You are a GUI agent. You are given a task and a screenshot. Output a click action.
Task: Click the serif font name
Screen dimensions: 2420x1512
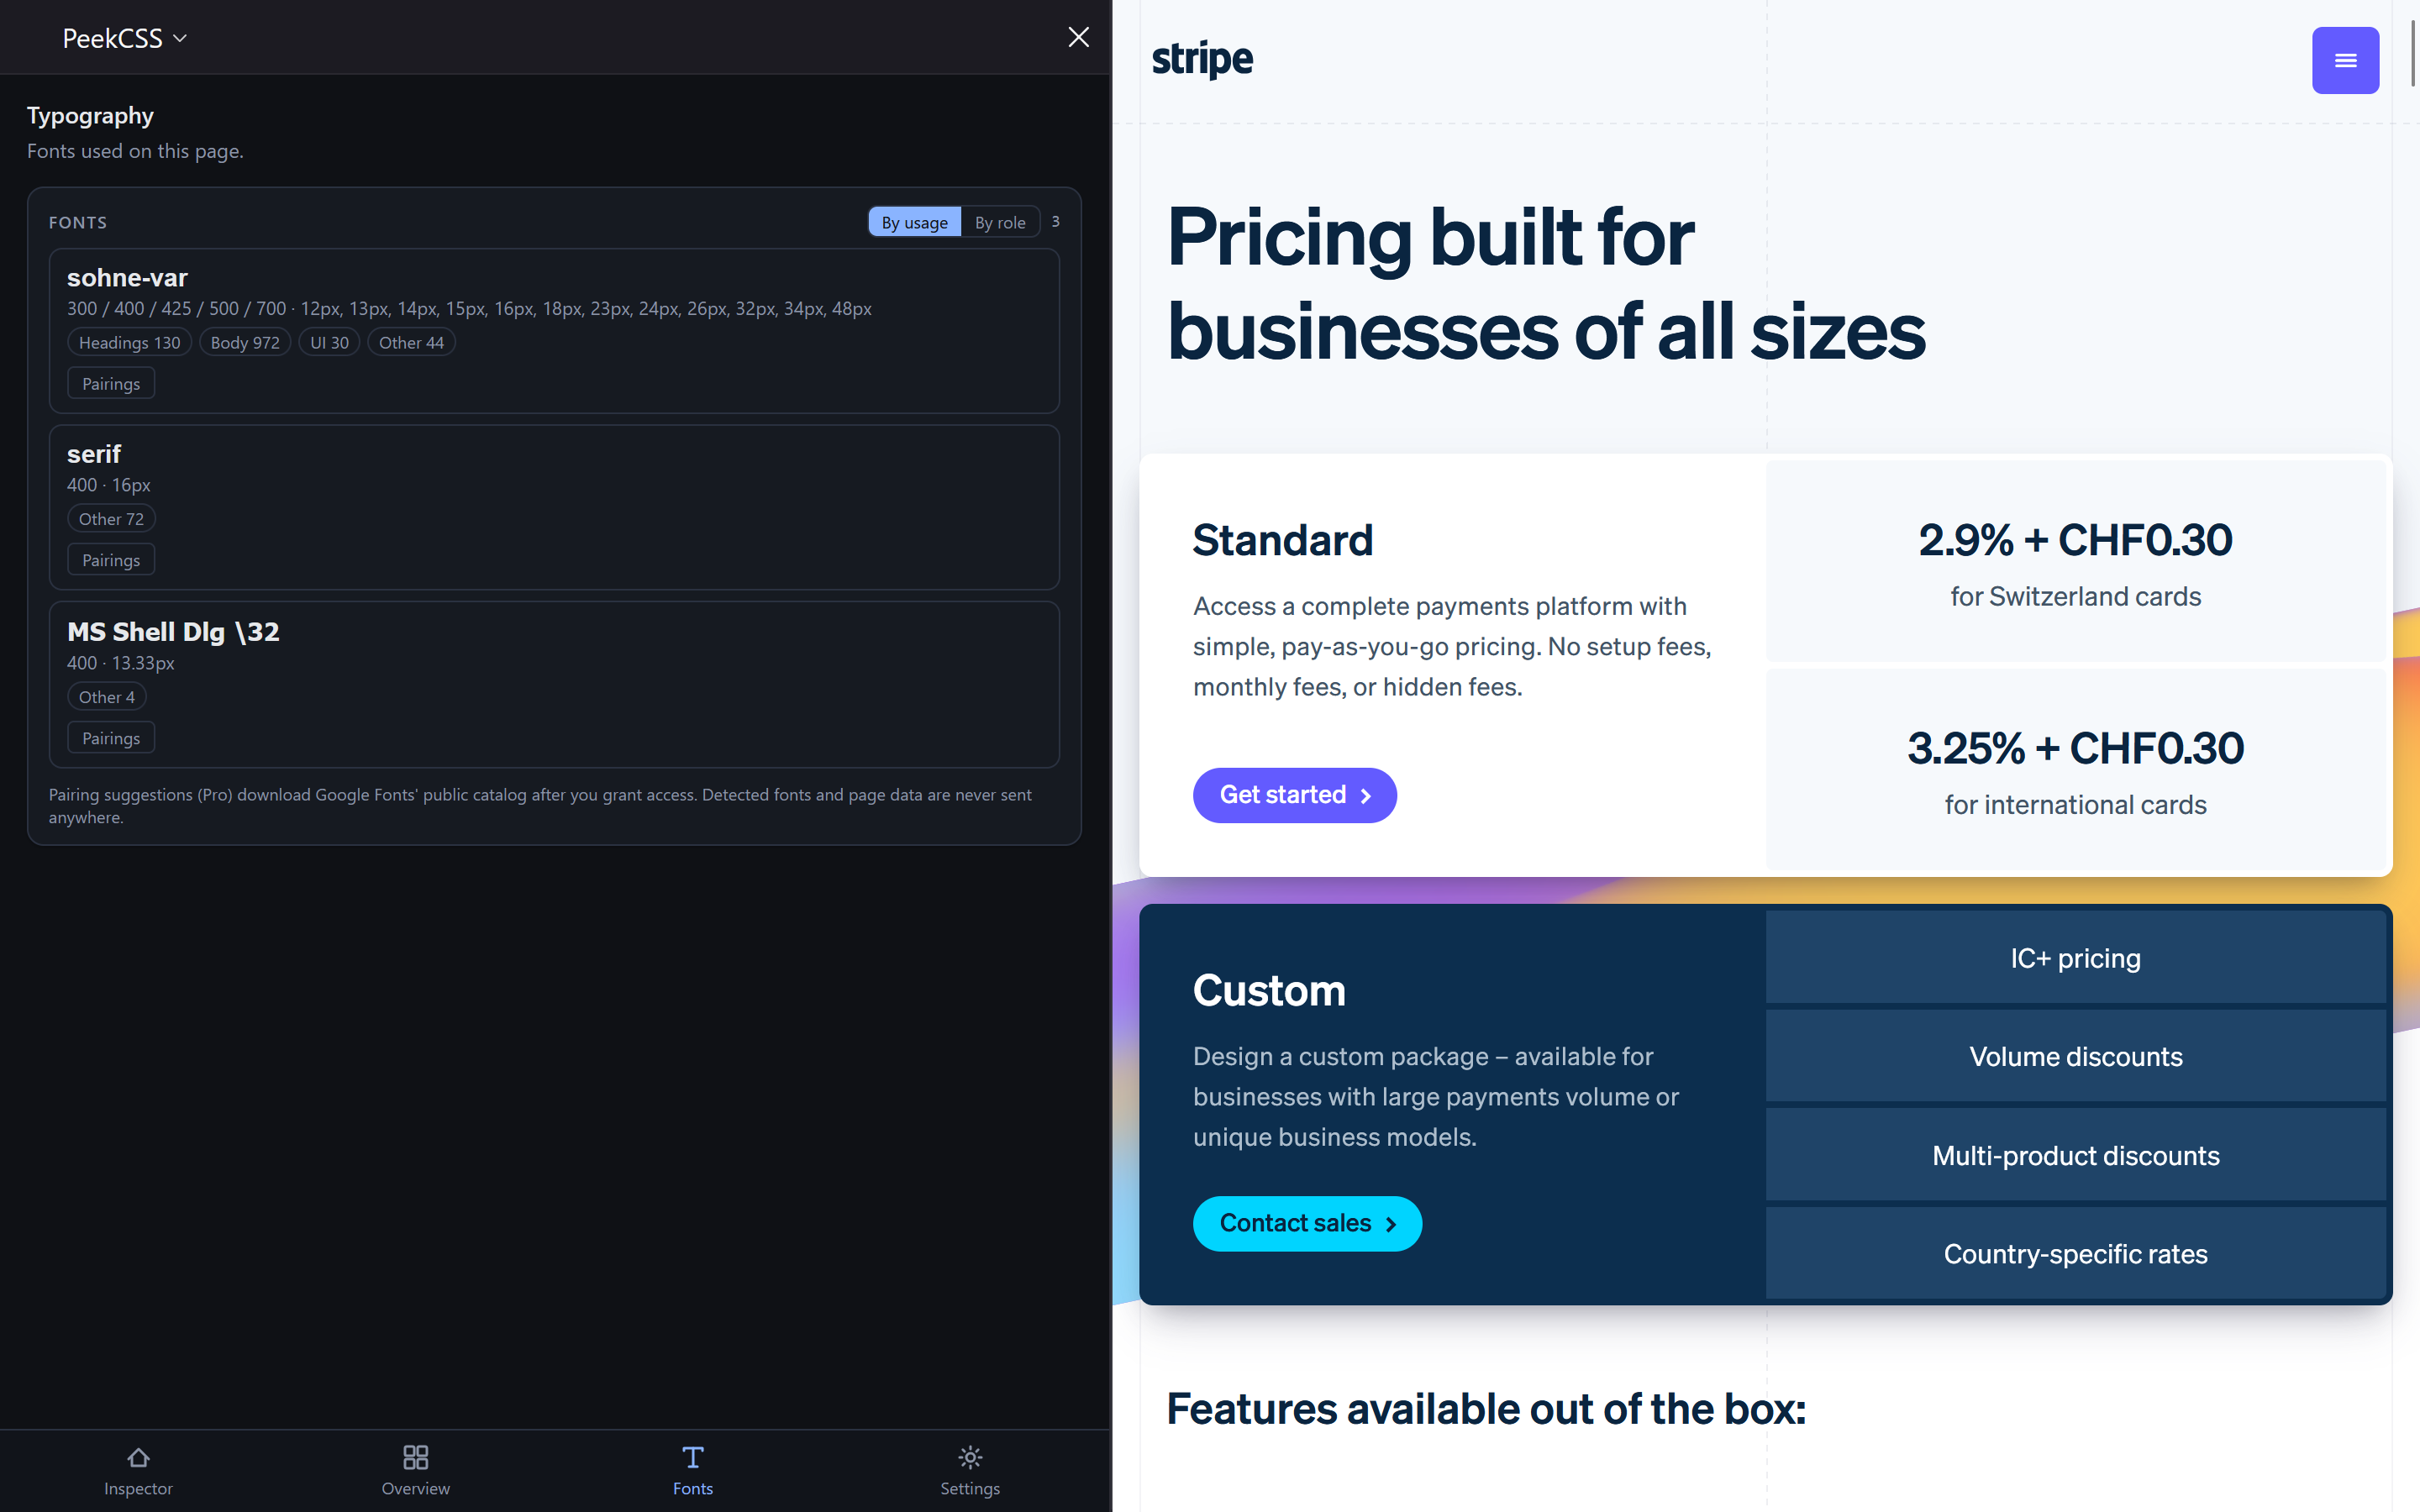[x=94, y=454]
